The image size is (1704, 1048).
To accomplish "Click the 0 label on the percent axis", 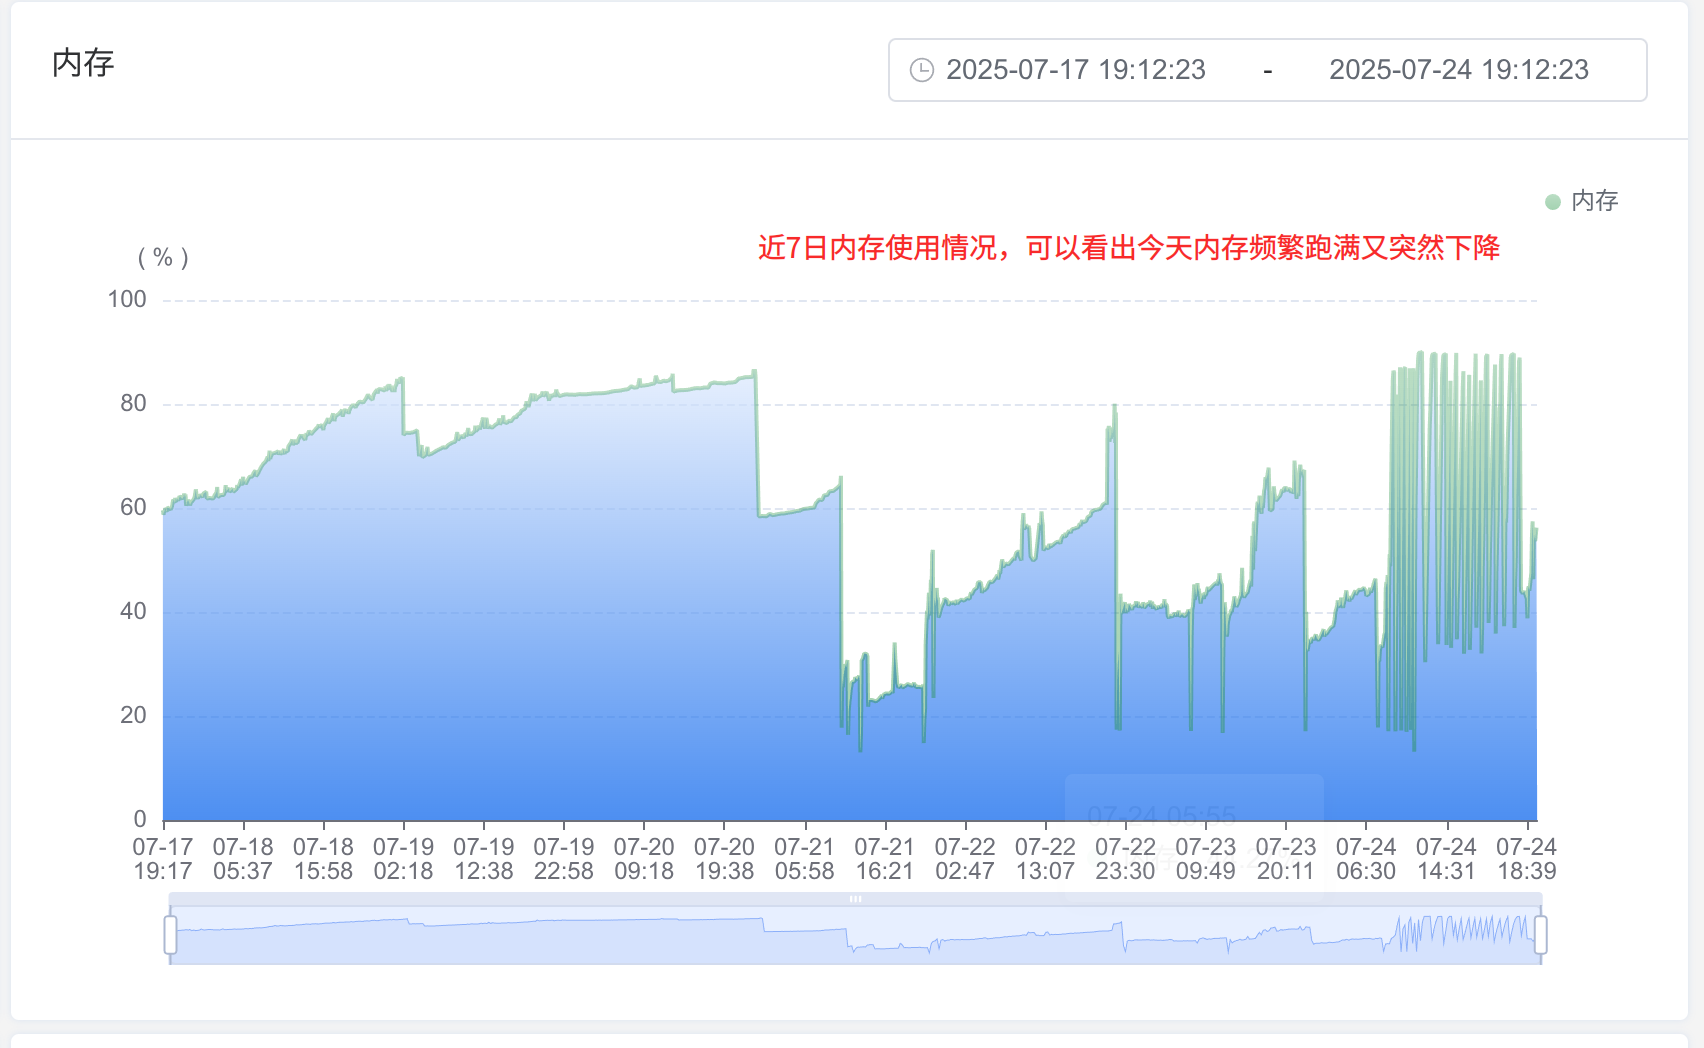I will click(140, 819).
